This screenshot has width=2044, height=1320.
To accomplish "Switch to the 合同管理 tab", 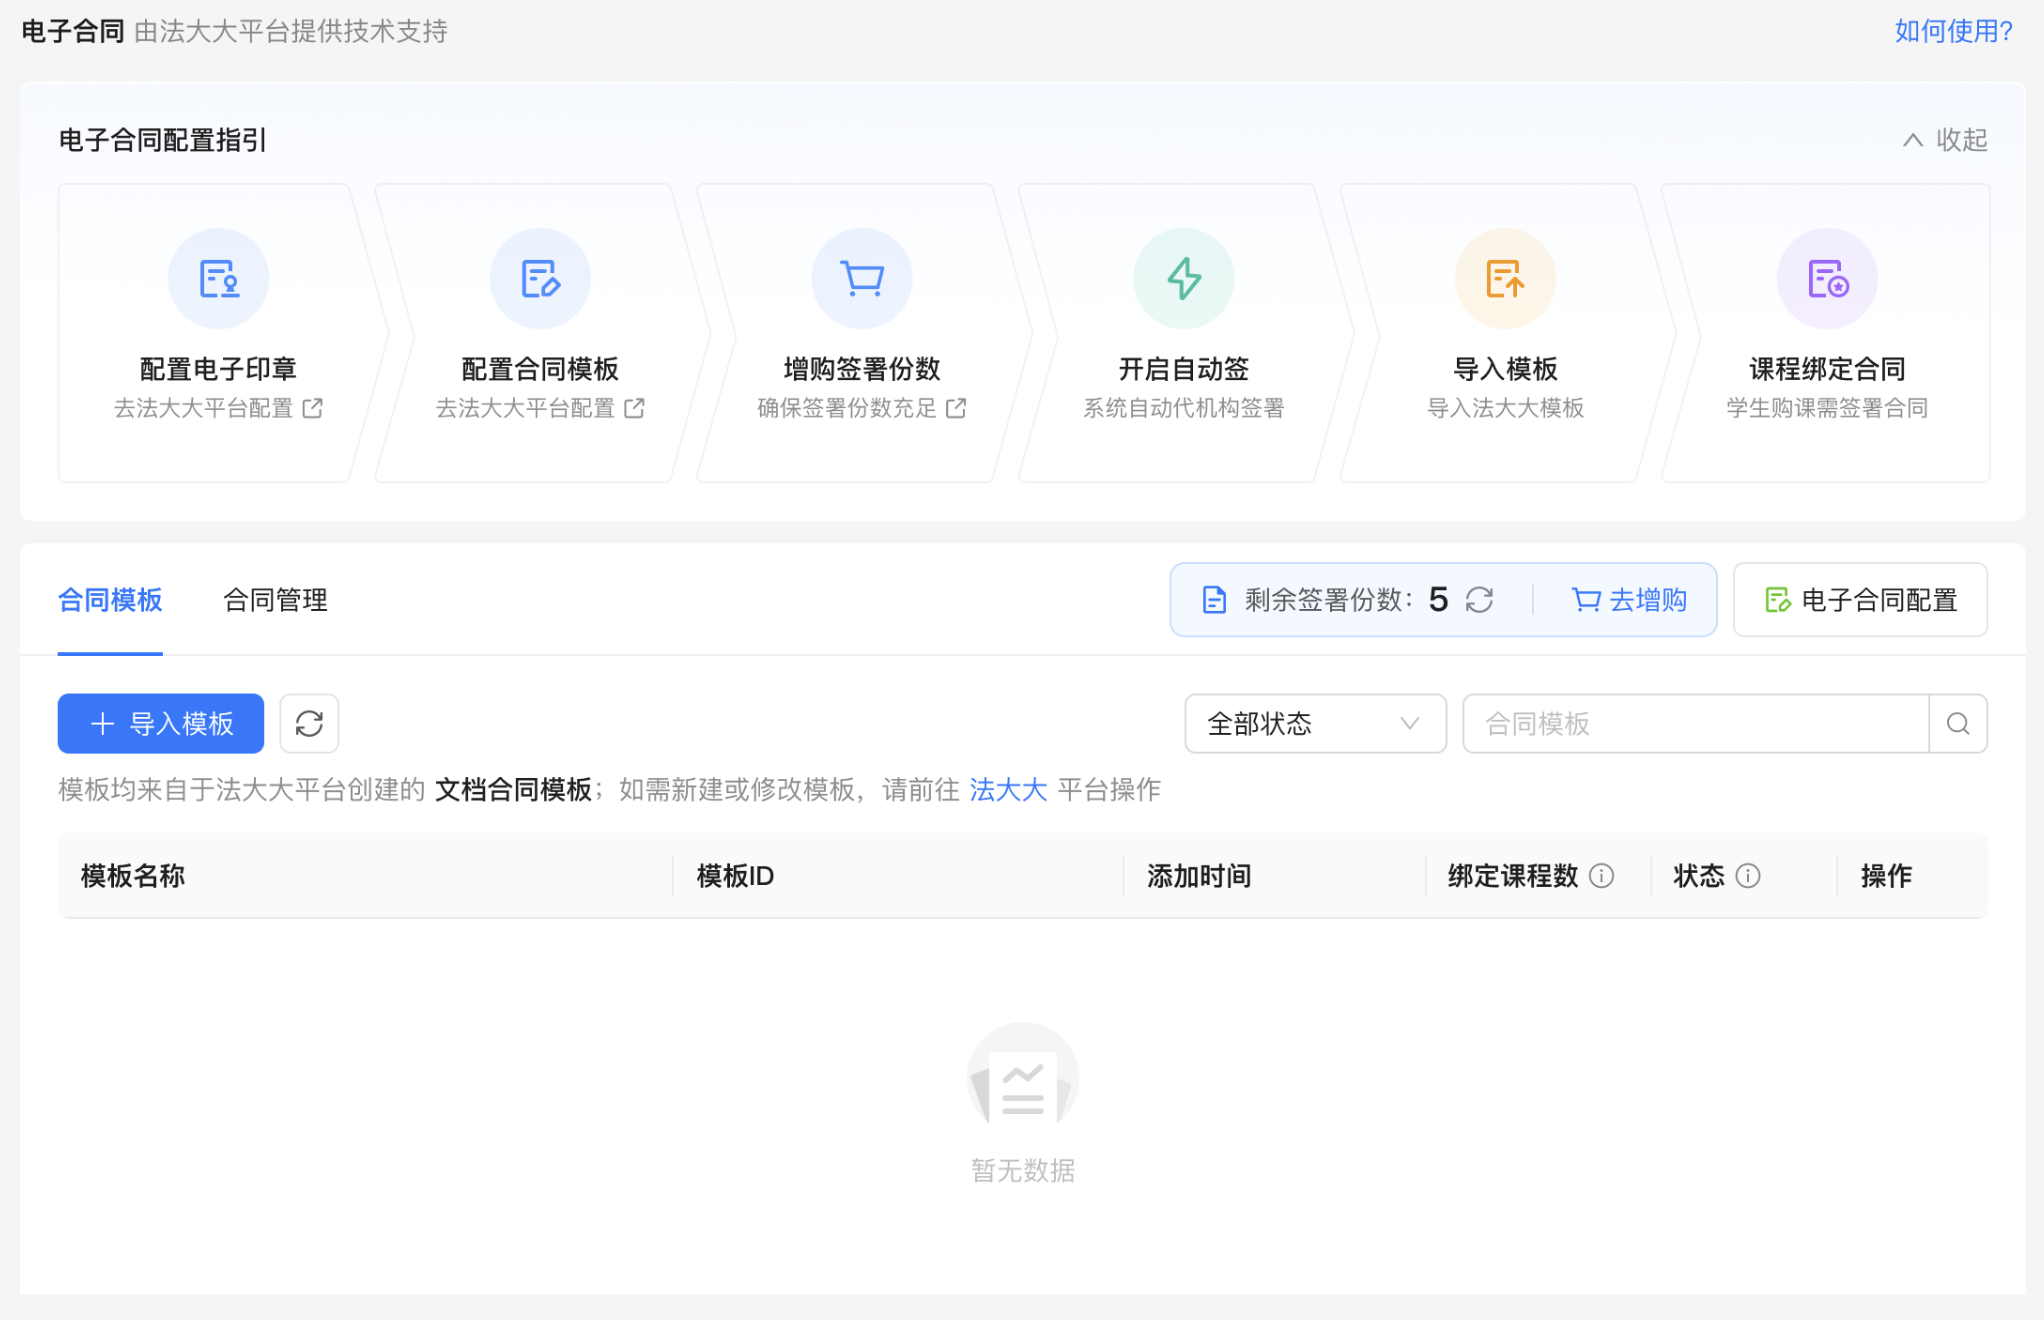I will click(275, 600).
